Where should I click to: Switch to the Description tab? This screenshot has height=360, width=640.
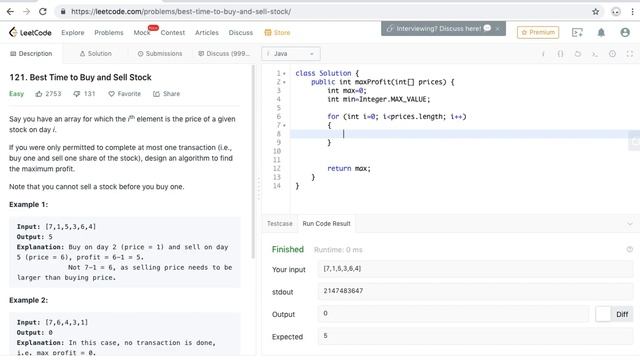(x=31, y=53)
